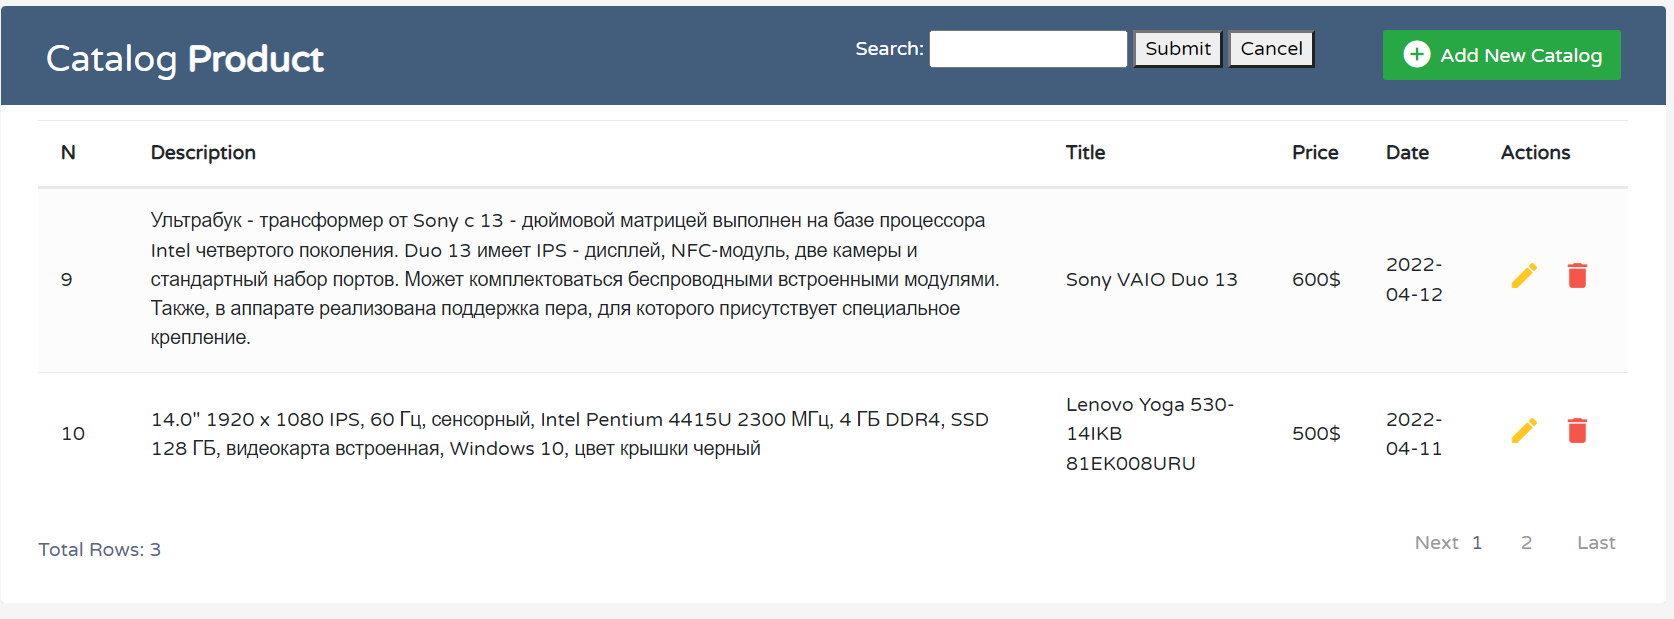The image size is (1674, 619).
Task: Edit the Sony VAIO Duo 13 entry
Action: [x=1524, y=275]
